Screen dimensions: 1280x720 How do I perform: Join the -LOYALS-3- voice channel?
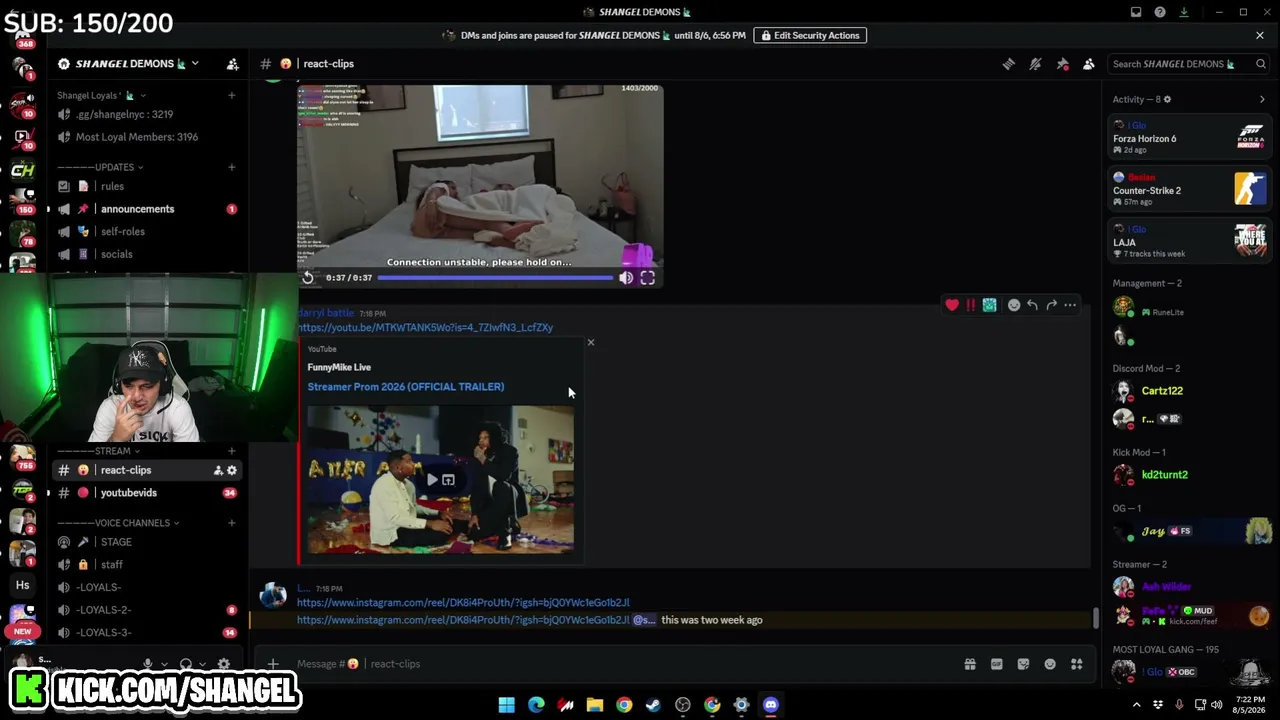(x=147, y=633)
